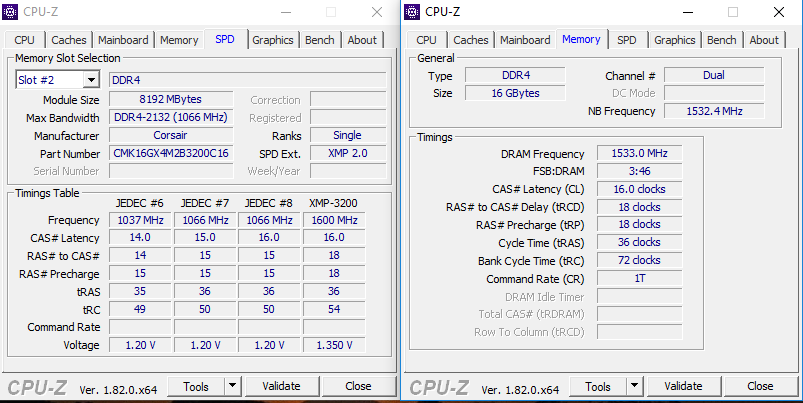Click JEDEC #6 frequency value 1037 MHz
Screen dimensions: 803x403
pos(140,220)
